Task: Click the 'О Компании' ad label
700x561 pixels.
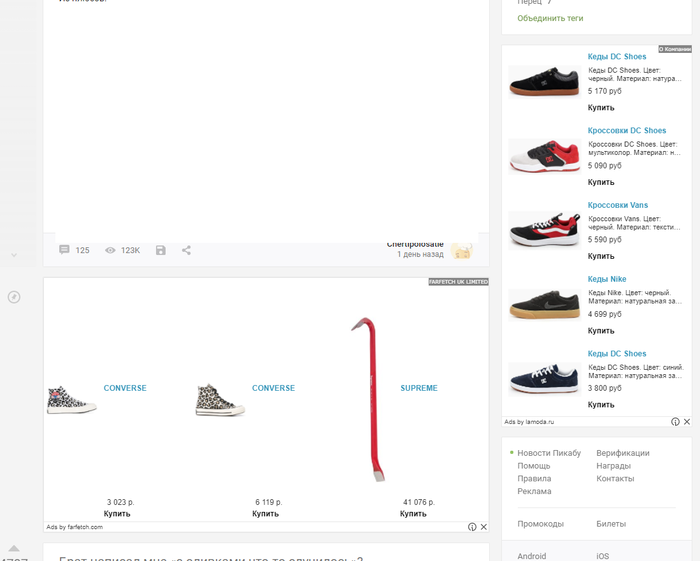Action: point(675,49)
